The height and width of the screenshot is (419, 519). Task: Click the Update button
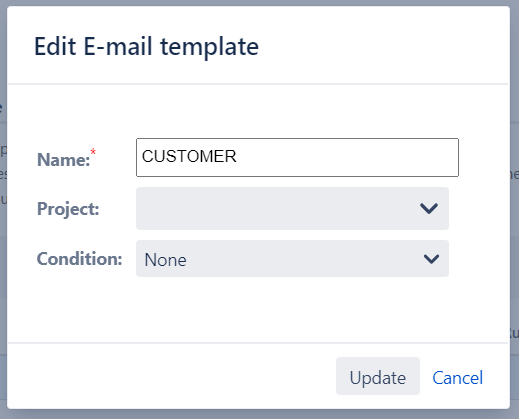378,376
